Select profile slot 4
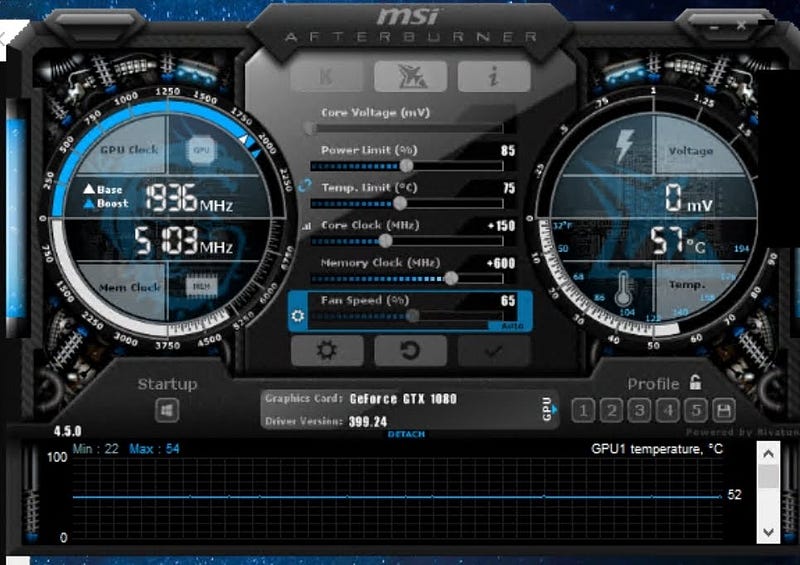This screenshot has height=565, width=800. (667, 410)
